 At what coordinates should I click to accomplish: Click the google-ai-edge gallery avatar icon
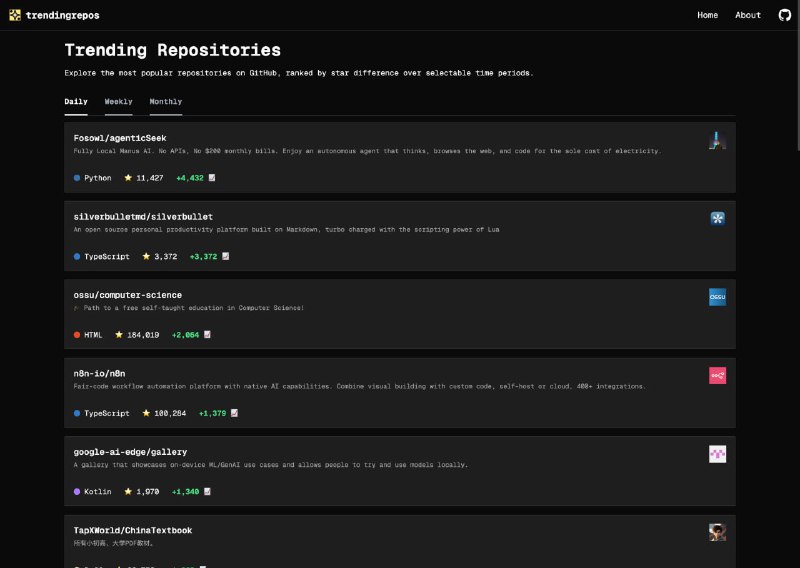(717, 454)
